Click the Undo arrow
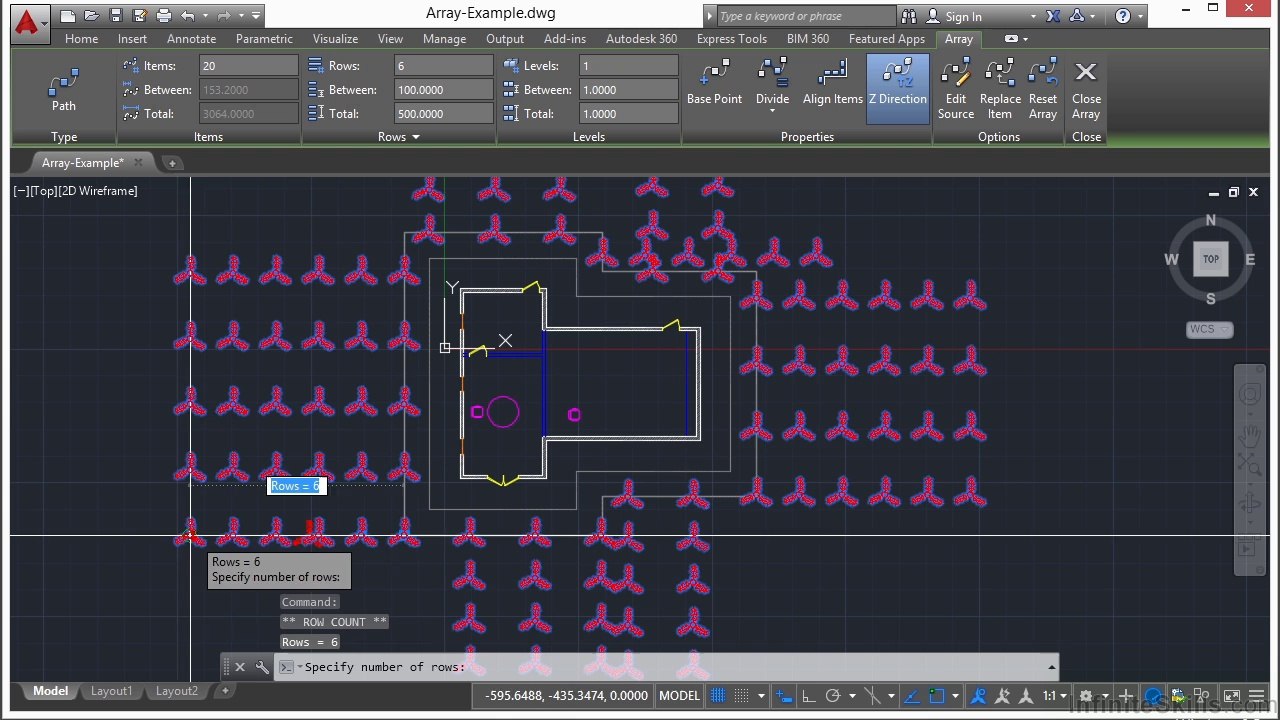Viewport: 1280px width, 720px height. (187, 16)
